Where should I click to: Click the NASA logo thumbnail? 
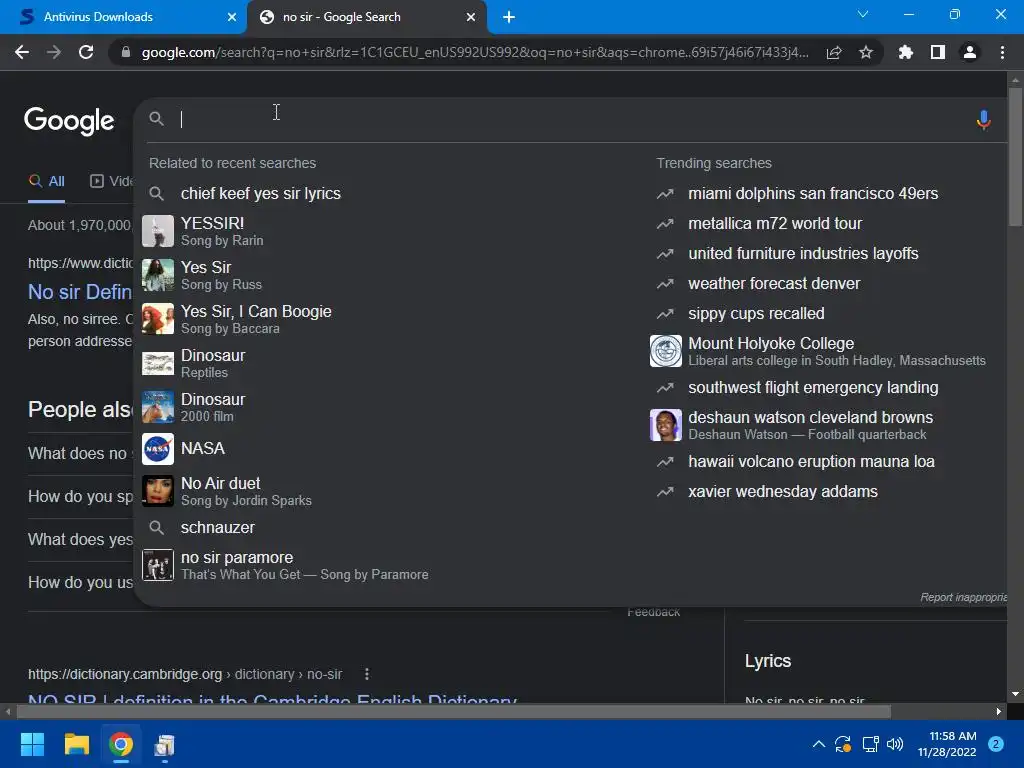158,449
